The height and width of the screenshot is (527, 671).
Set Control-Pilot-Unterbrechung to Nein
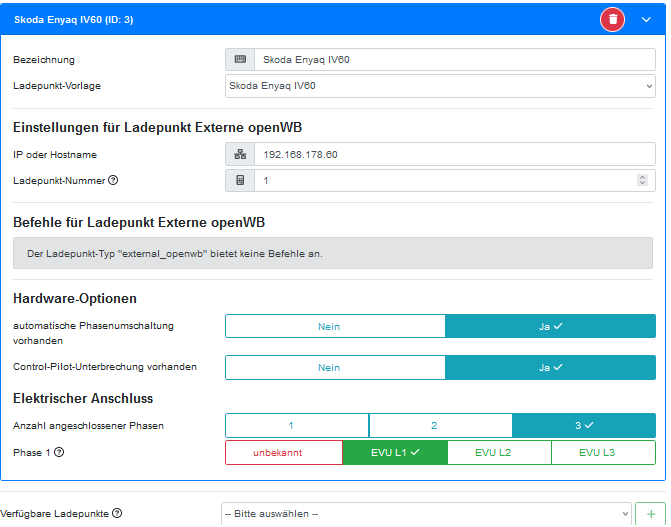335,367
